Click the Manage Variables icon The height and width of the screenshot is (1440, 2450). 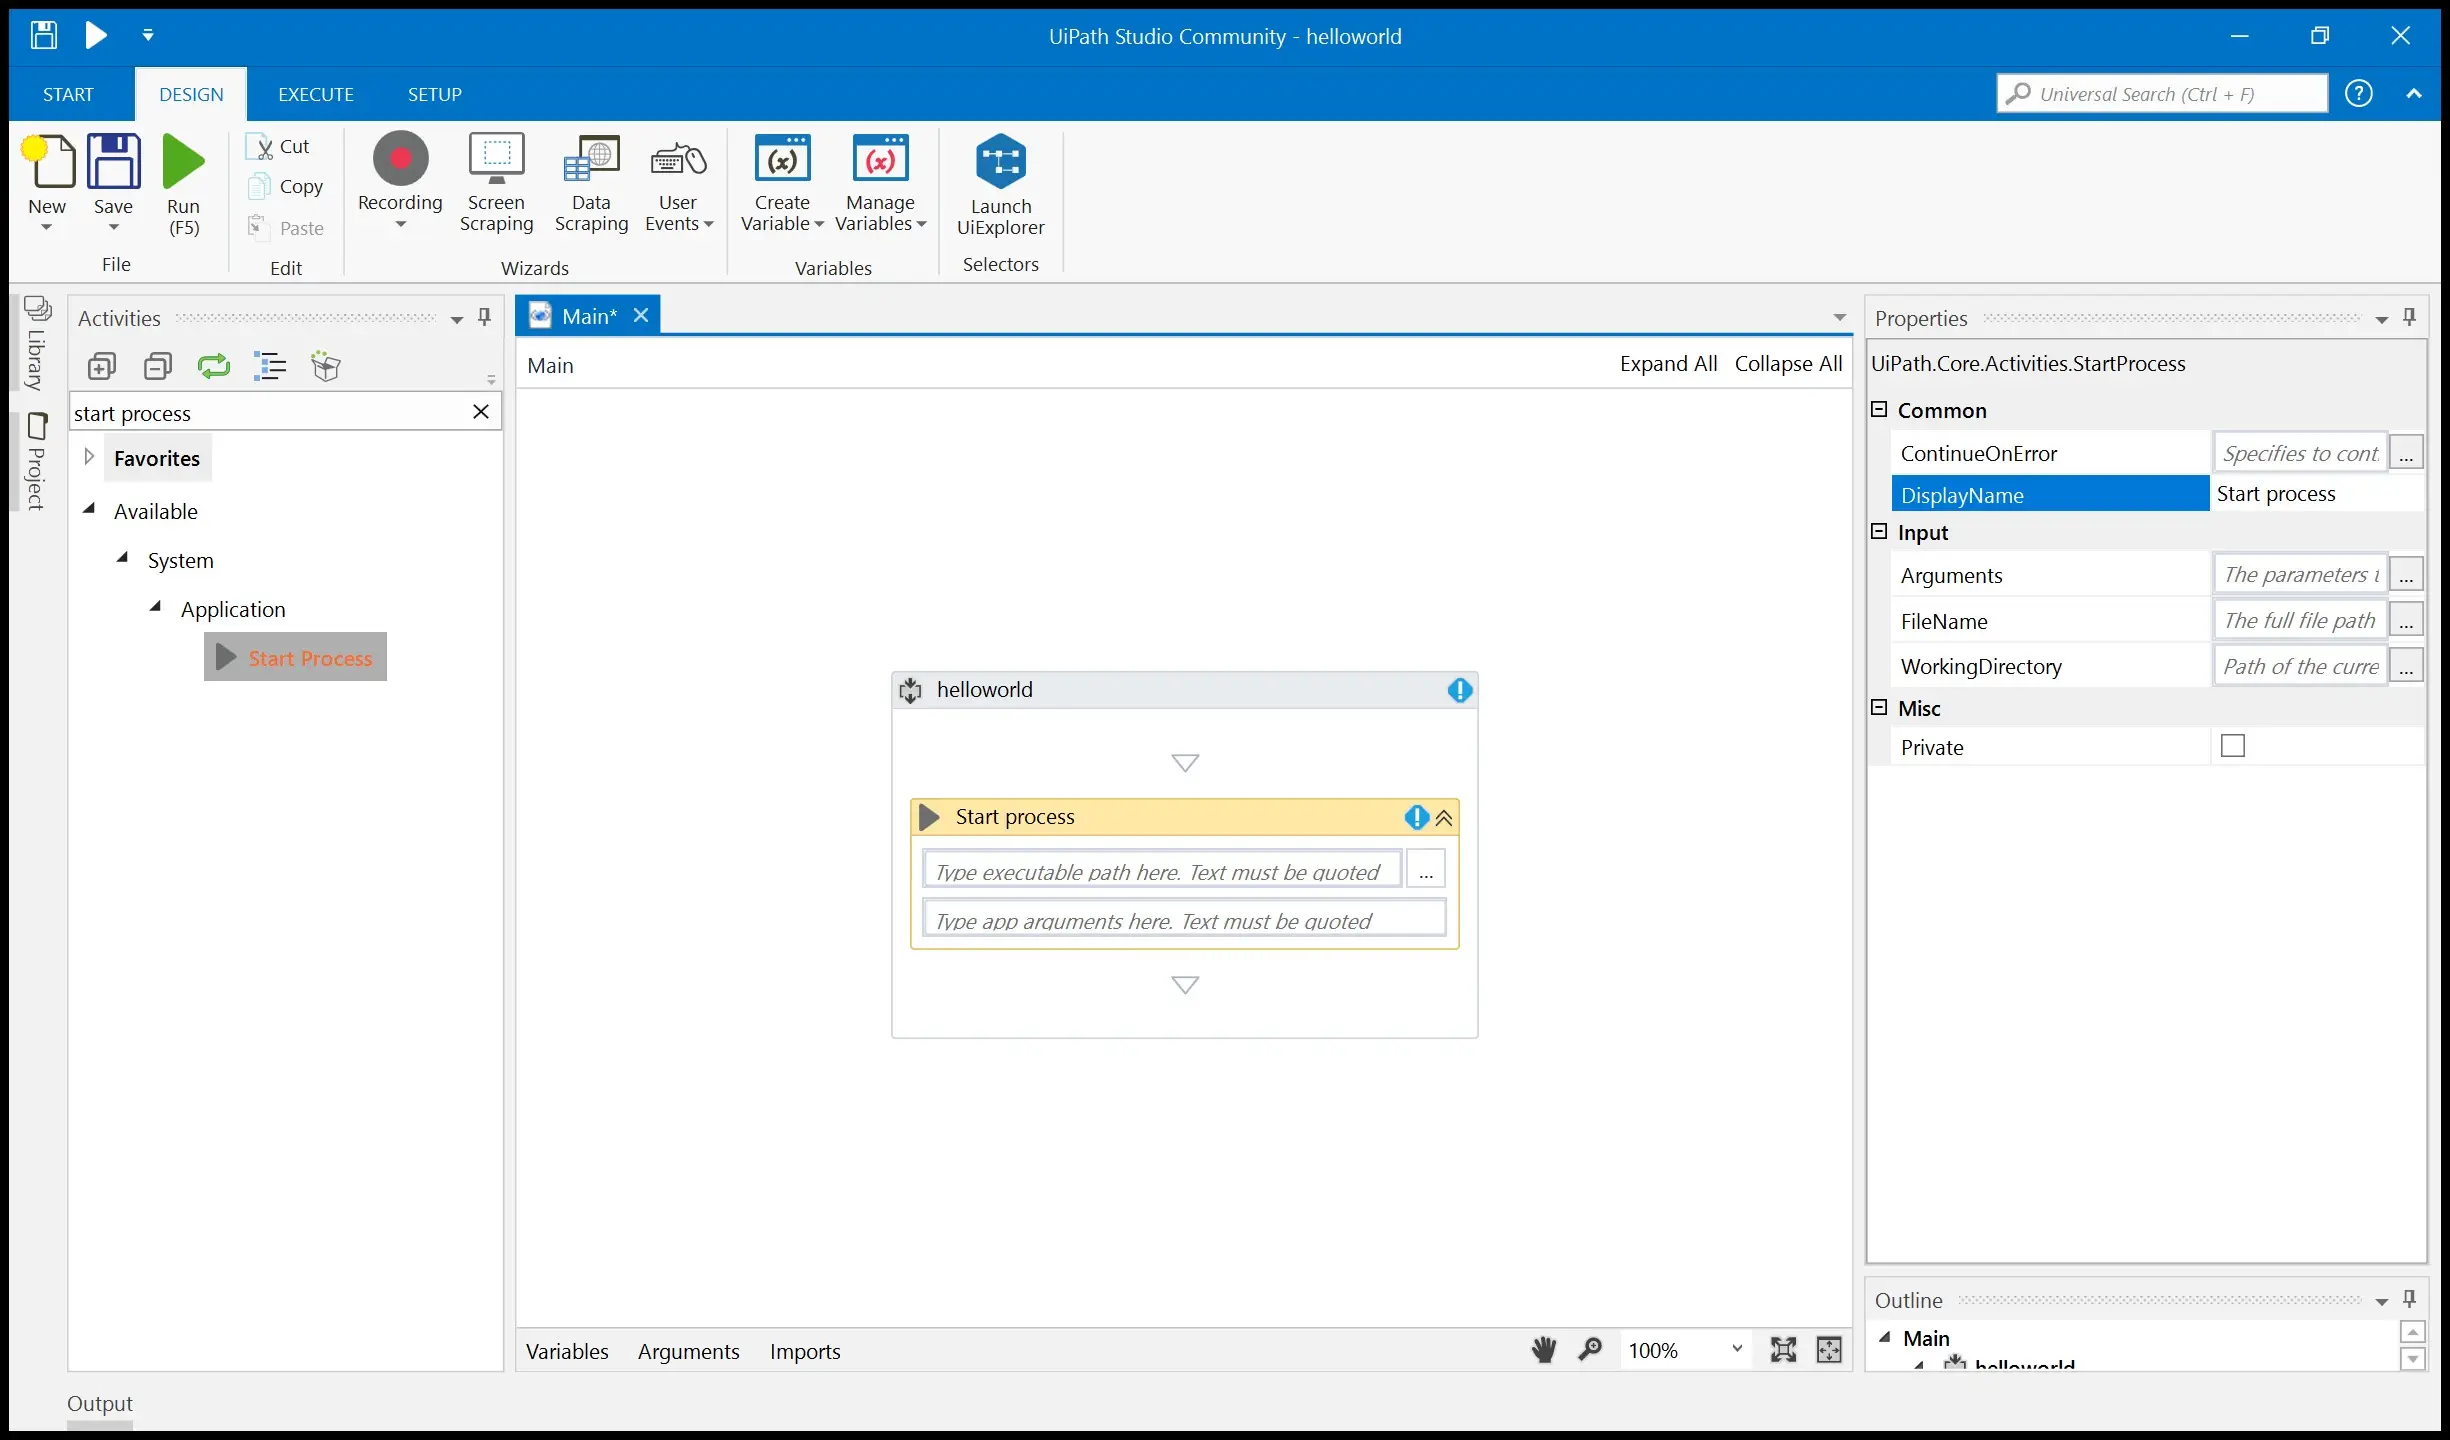coord(880,160)
